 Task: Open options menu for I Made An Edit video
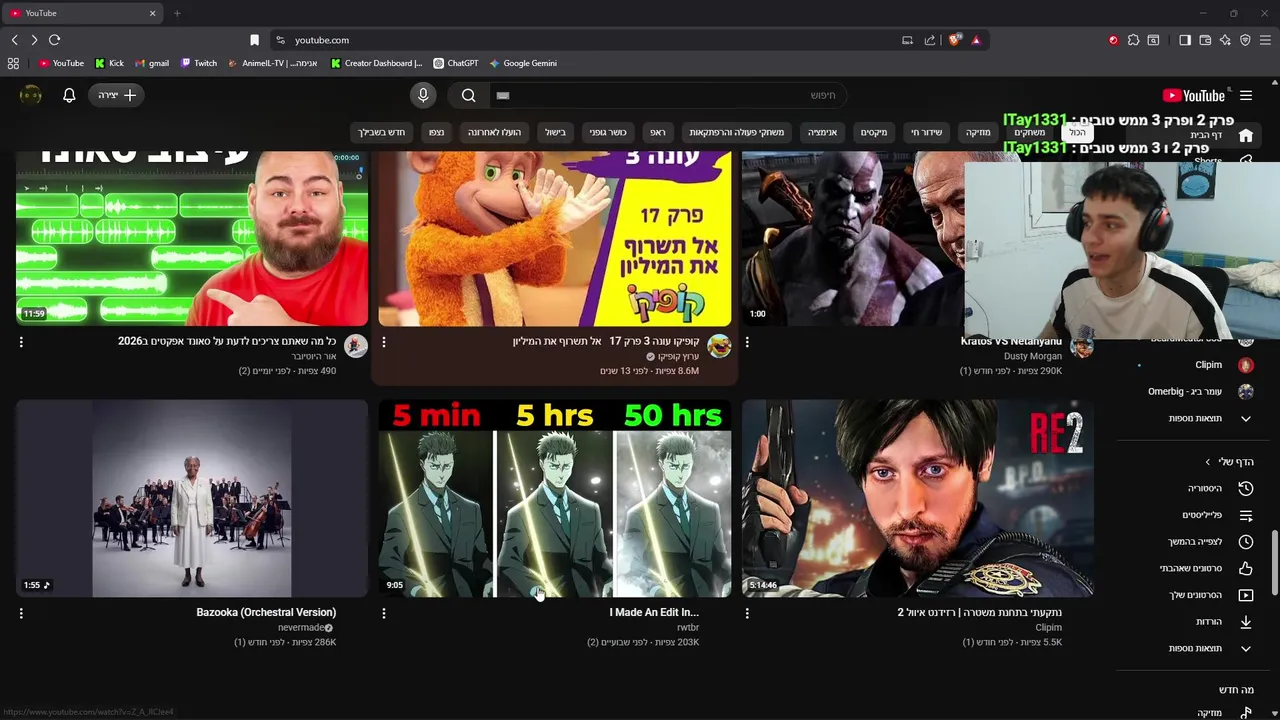(384, 613)
